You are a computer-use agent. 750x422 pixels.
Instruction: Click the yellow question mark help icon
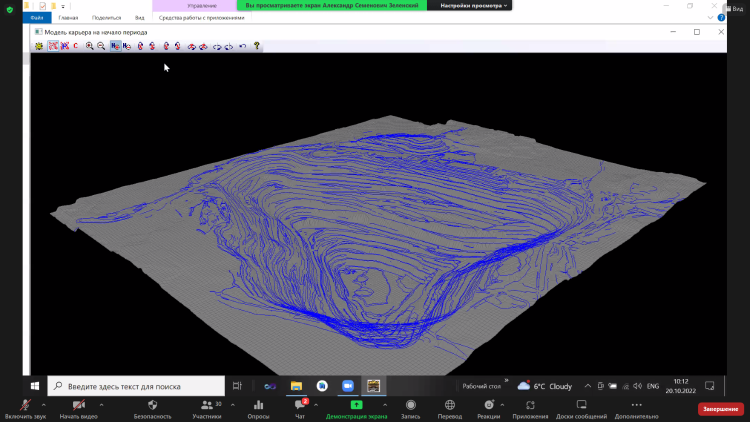[x=256, y=46]
